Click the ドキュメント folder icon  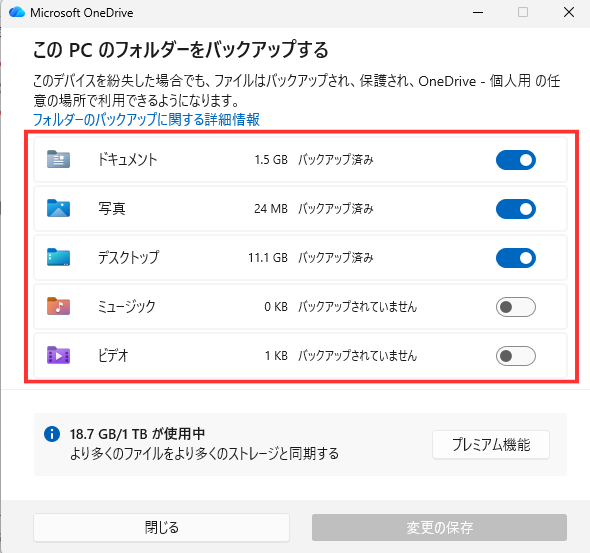point(58,159)
